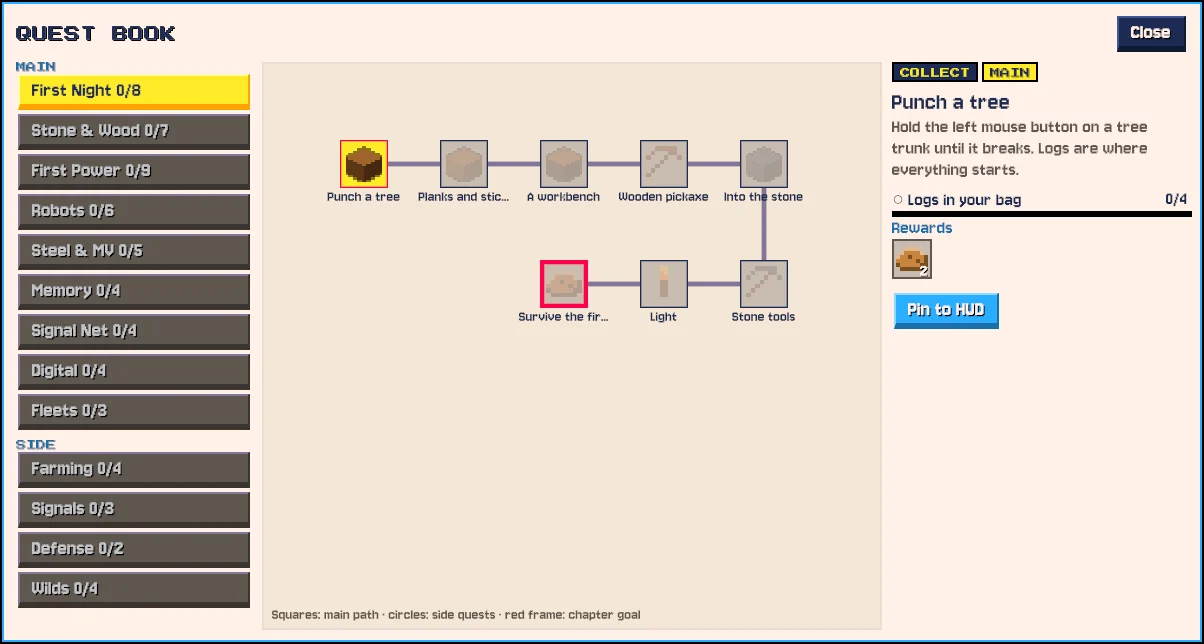Viewport: 1204px width, 644px height.
Task: Close the Quest Book
Action: pos(1150,33)
